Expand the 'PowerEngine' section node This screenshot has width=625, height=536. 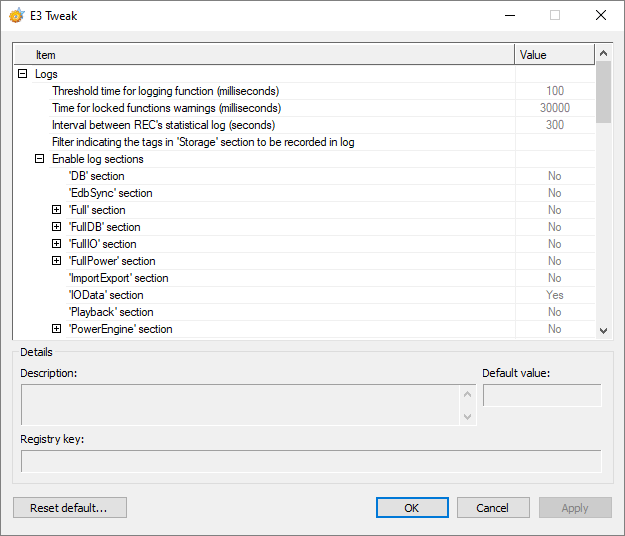(x=56, y=329)
